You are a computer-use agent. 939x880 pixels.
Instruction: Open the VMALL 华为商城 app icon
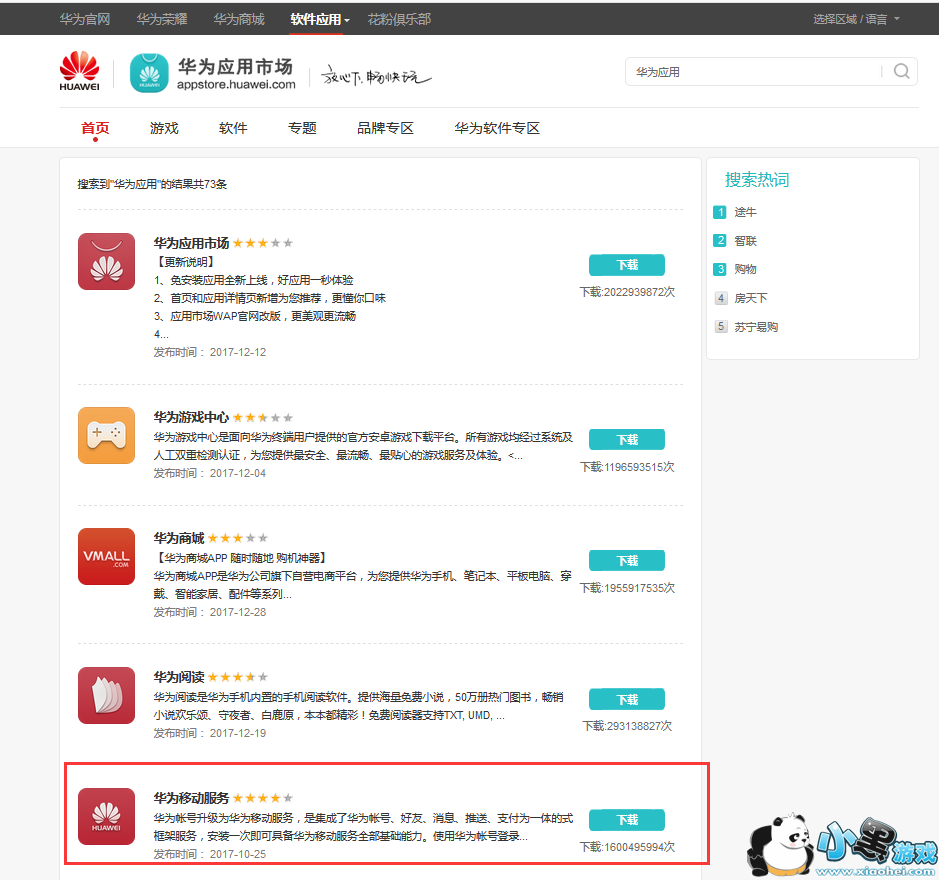[x=106, y=557]
